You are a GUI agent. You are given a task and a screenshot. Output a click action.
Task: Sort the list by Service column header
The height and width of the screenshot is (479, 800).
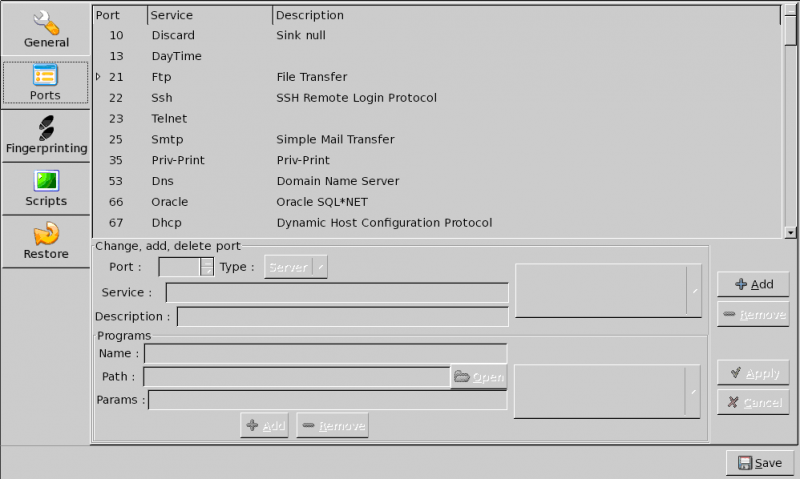pos(209,15)
